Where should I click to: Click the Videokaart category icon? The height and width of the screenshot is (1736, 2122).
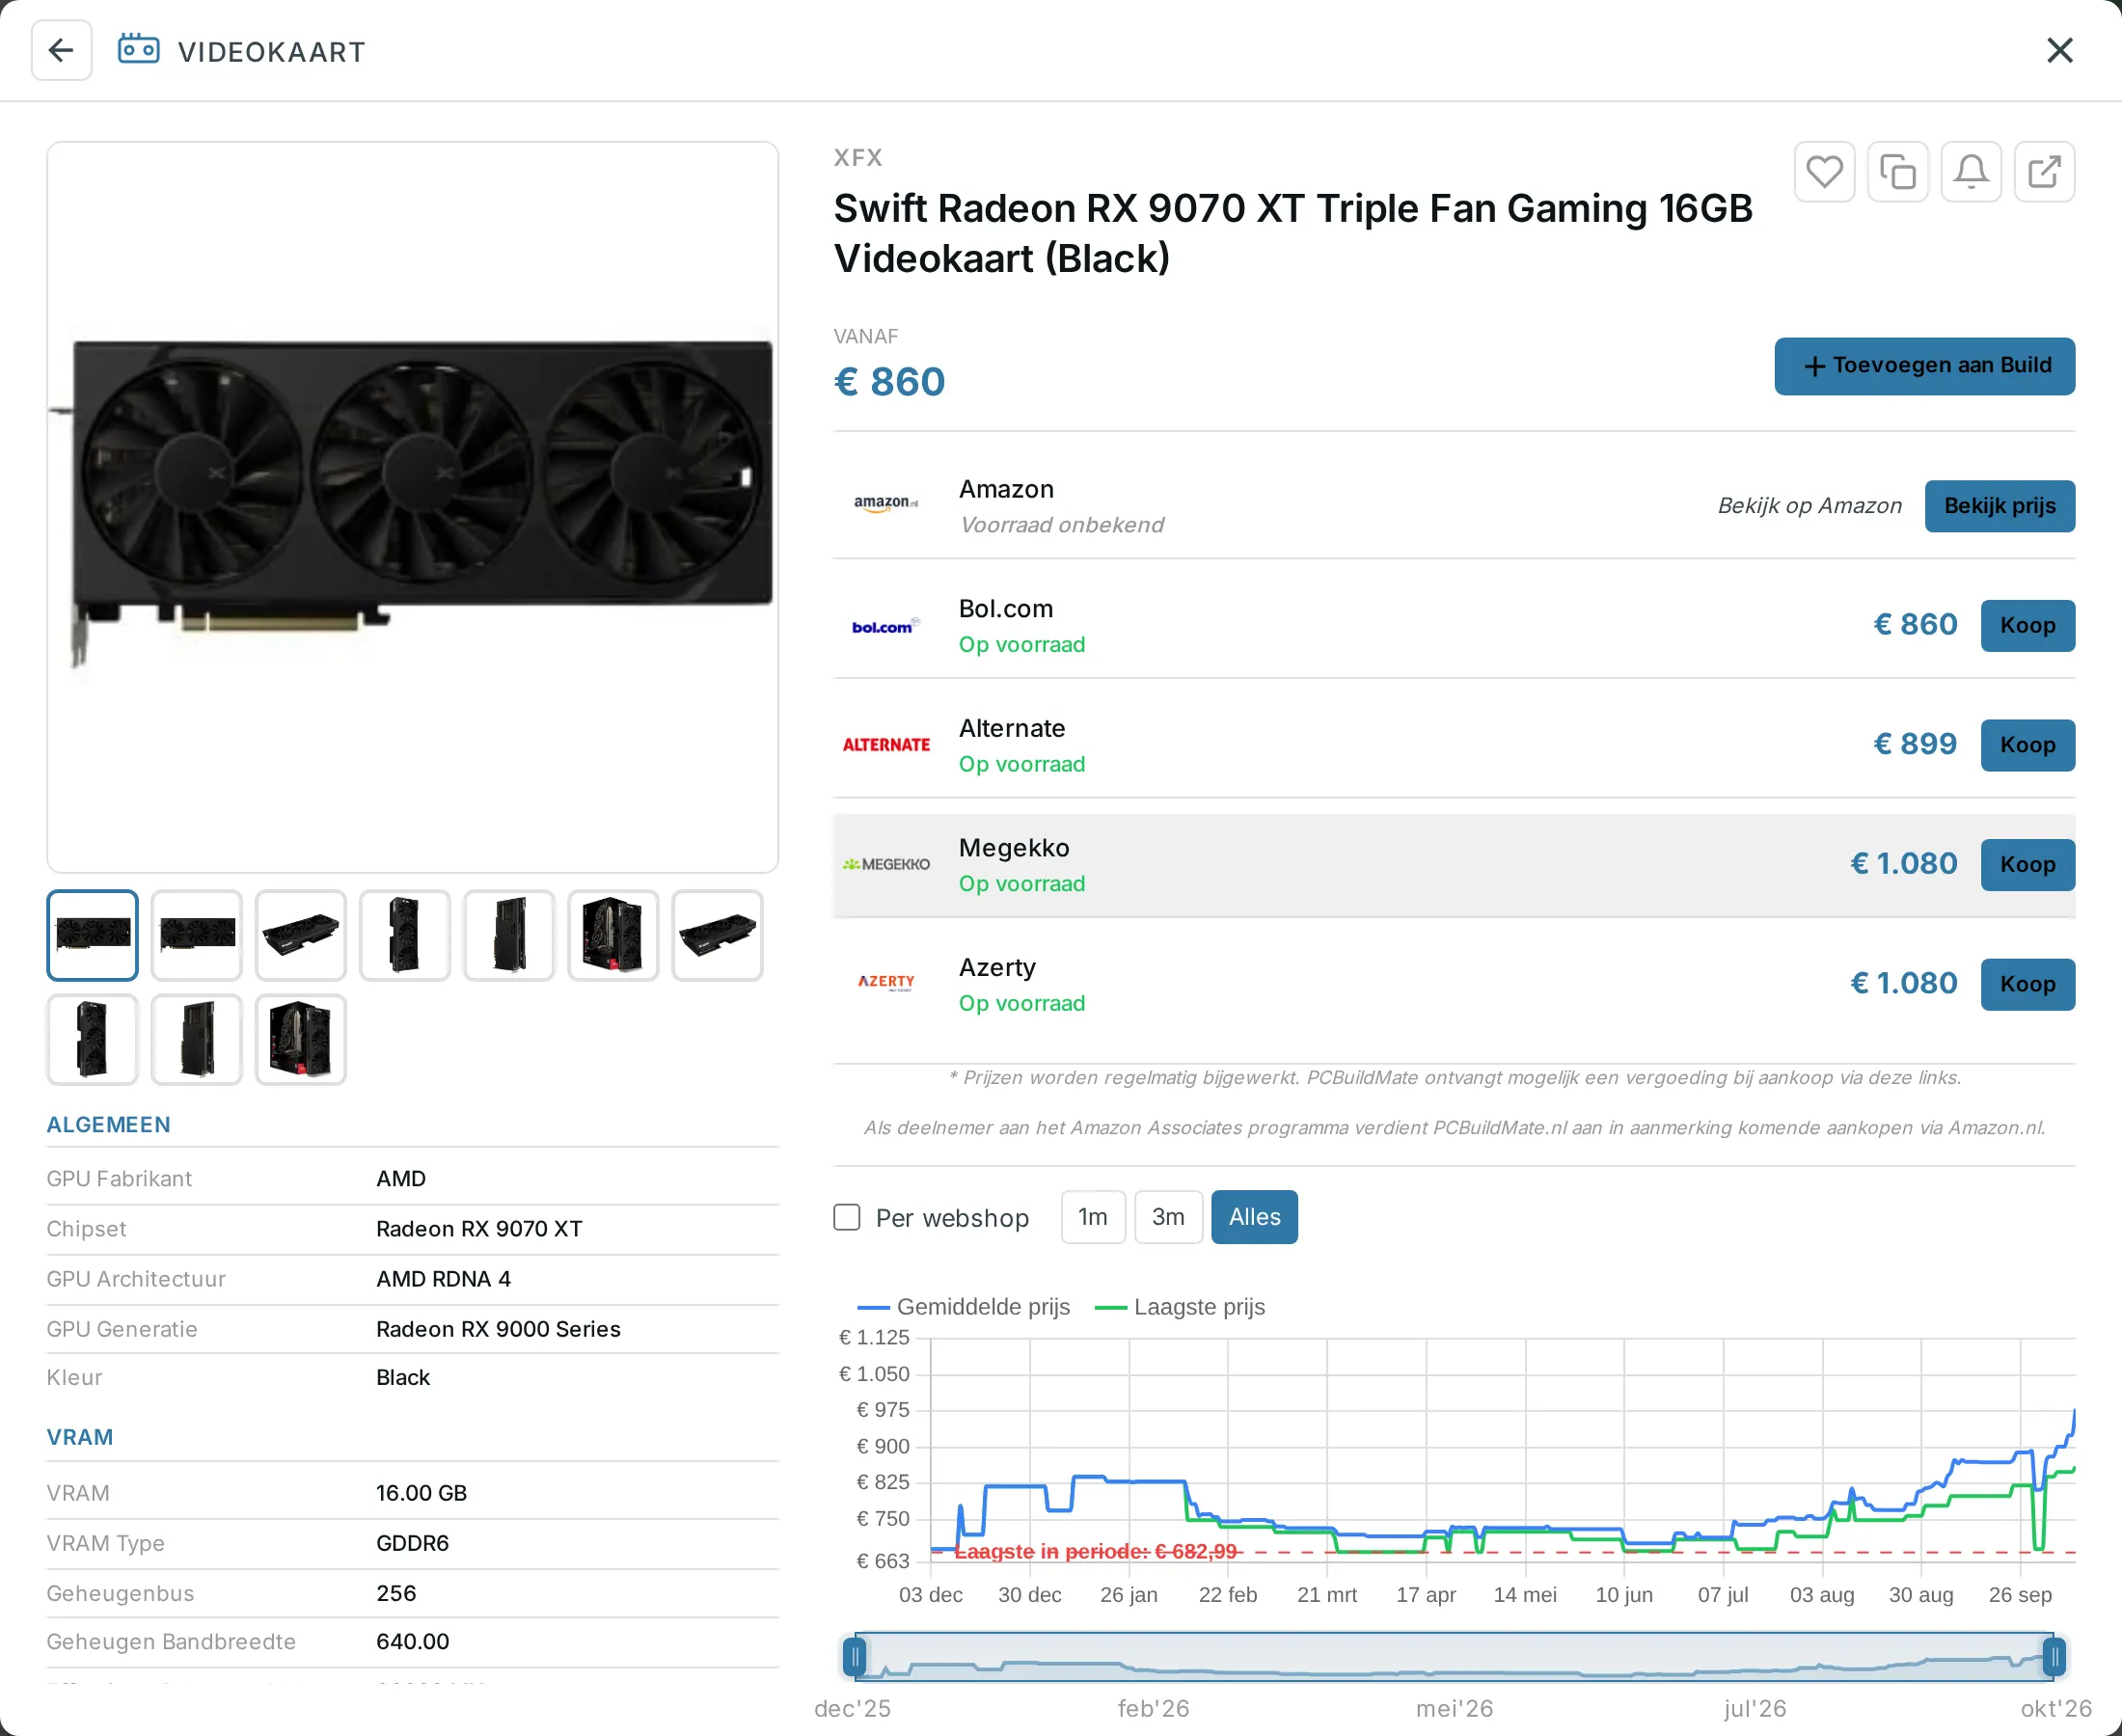[138, 50]
